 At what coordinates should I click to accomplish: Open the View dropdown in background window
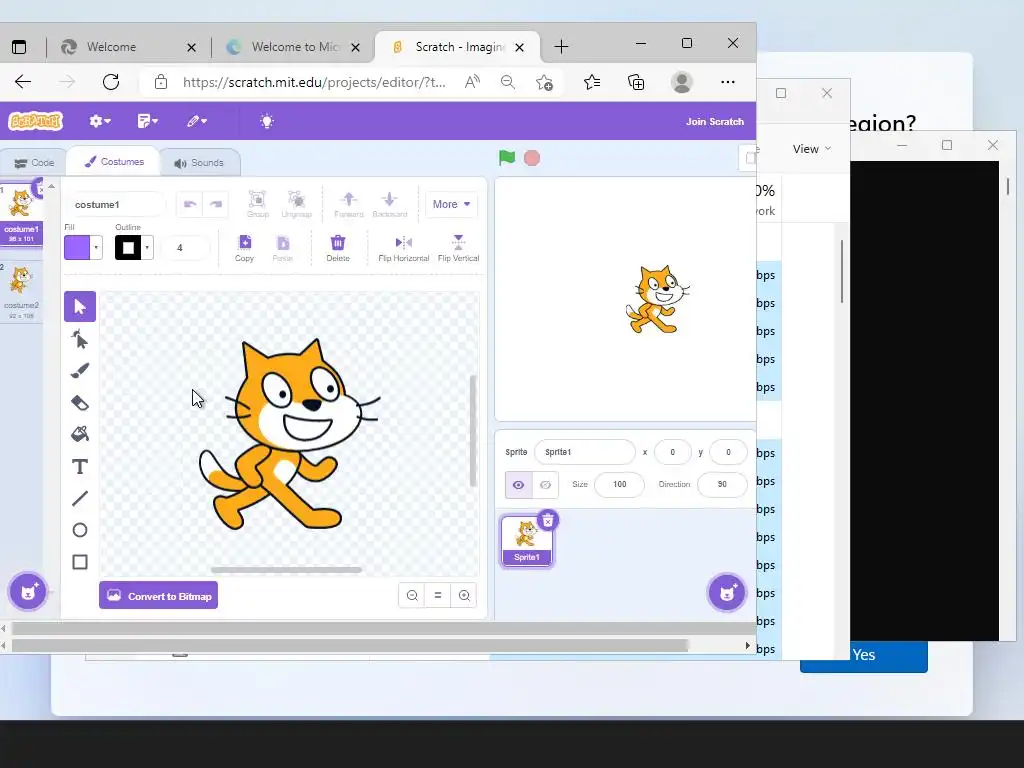coord(812,149)
